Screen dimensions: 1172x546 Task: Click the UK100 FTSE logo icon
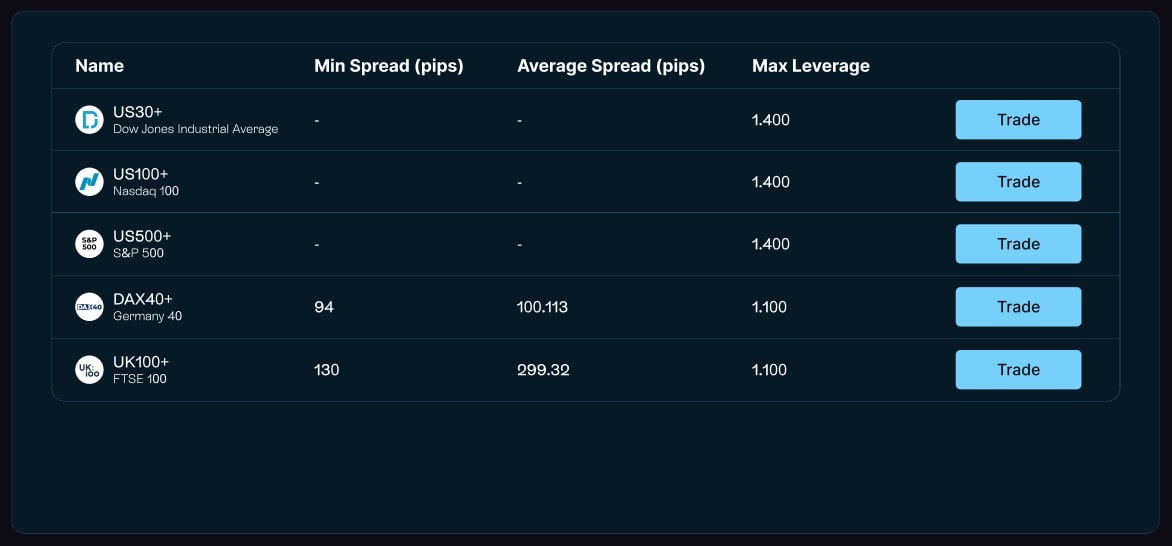[x=89, y=369]
